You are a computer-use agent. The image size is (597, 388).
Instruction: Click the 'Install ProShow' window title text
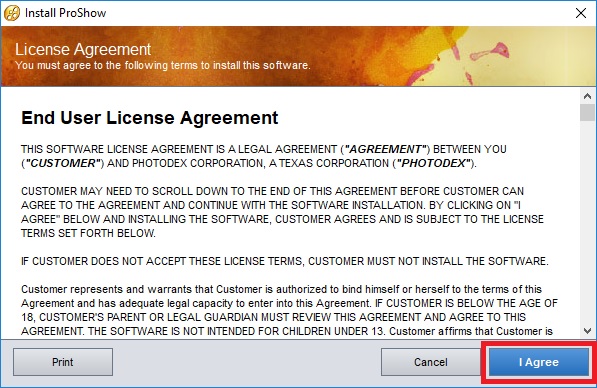[65, 13]
